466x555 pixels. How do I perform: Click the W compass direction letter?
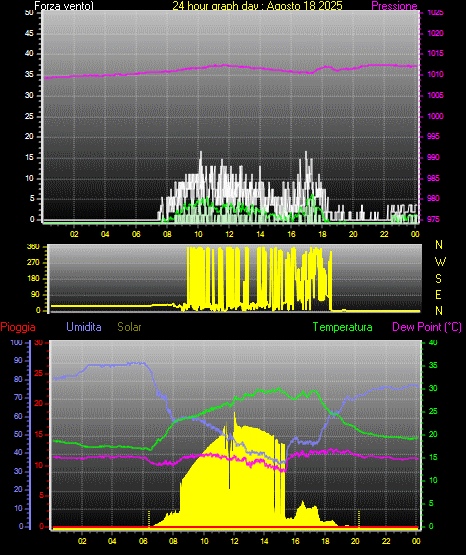(x=440, y=262)
